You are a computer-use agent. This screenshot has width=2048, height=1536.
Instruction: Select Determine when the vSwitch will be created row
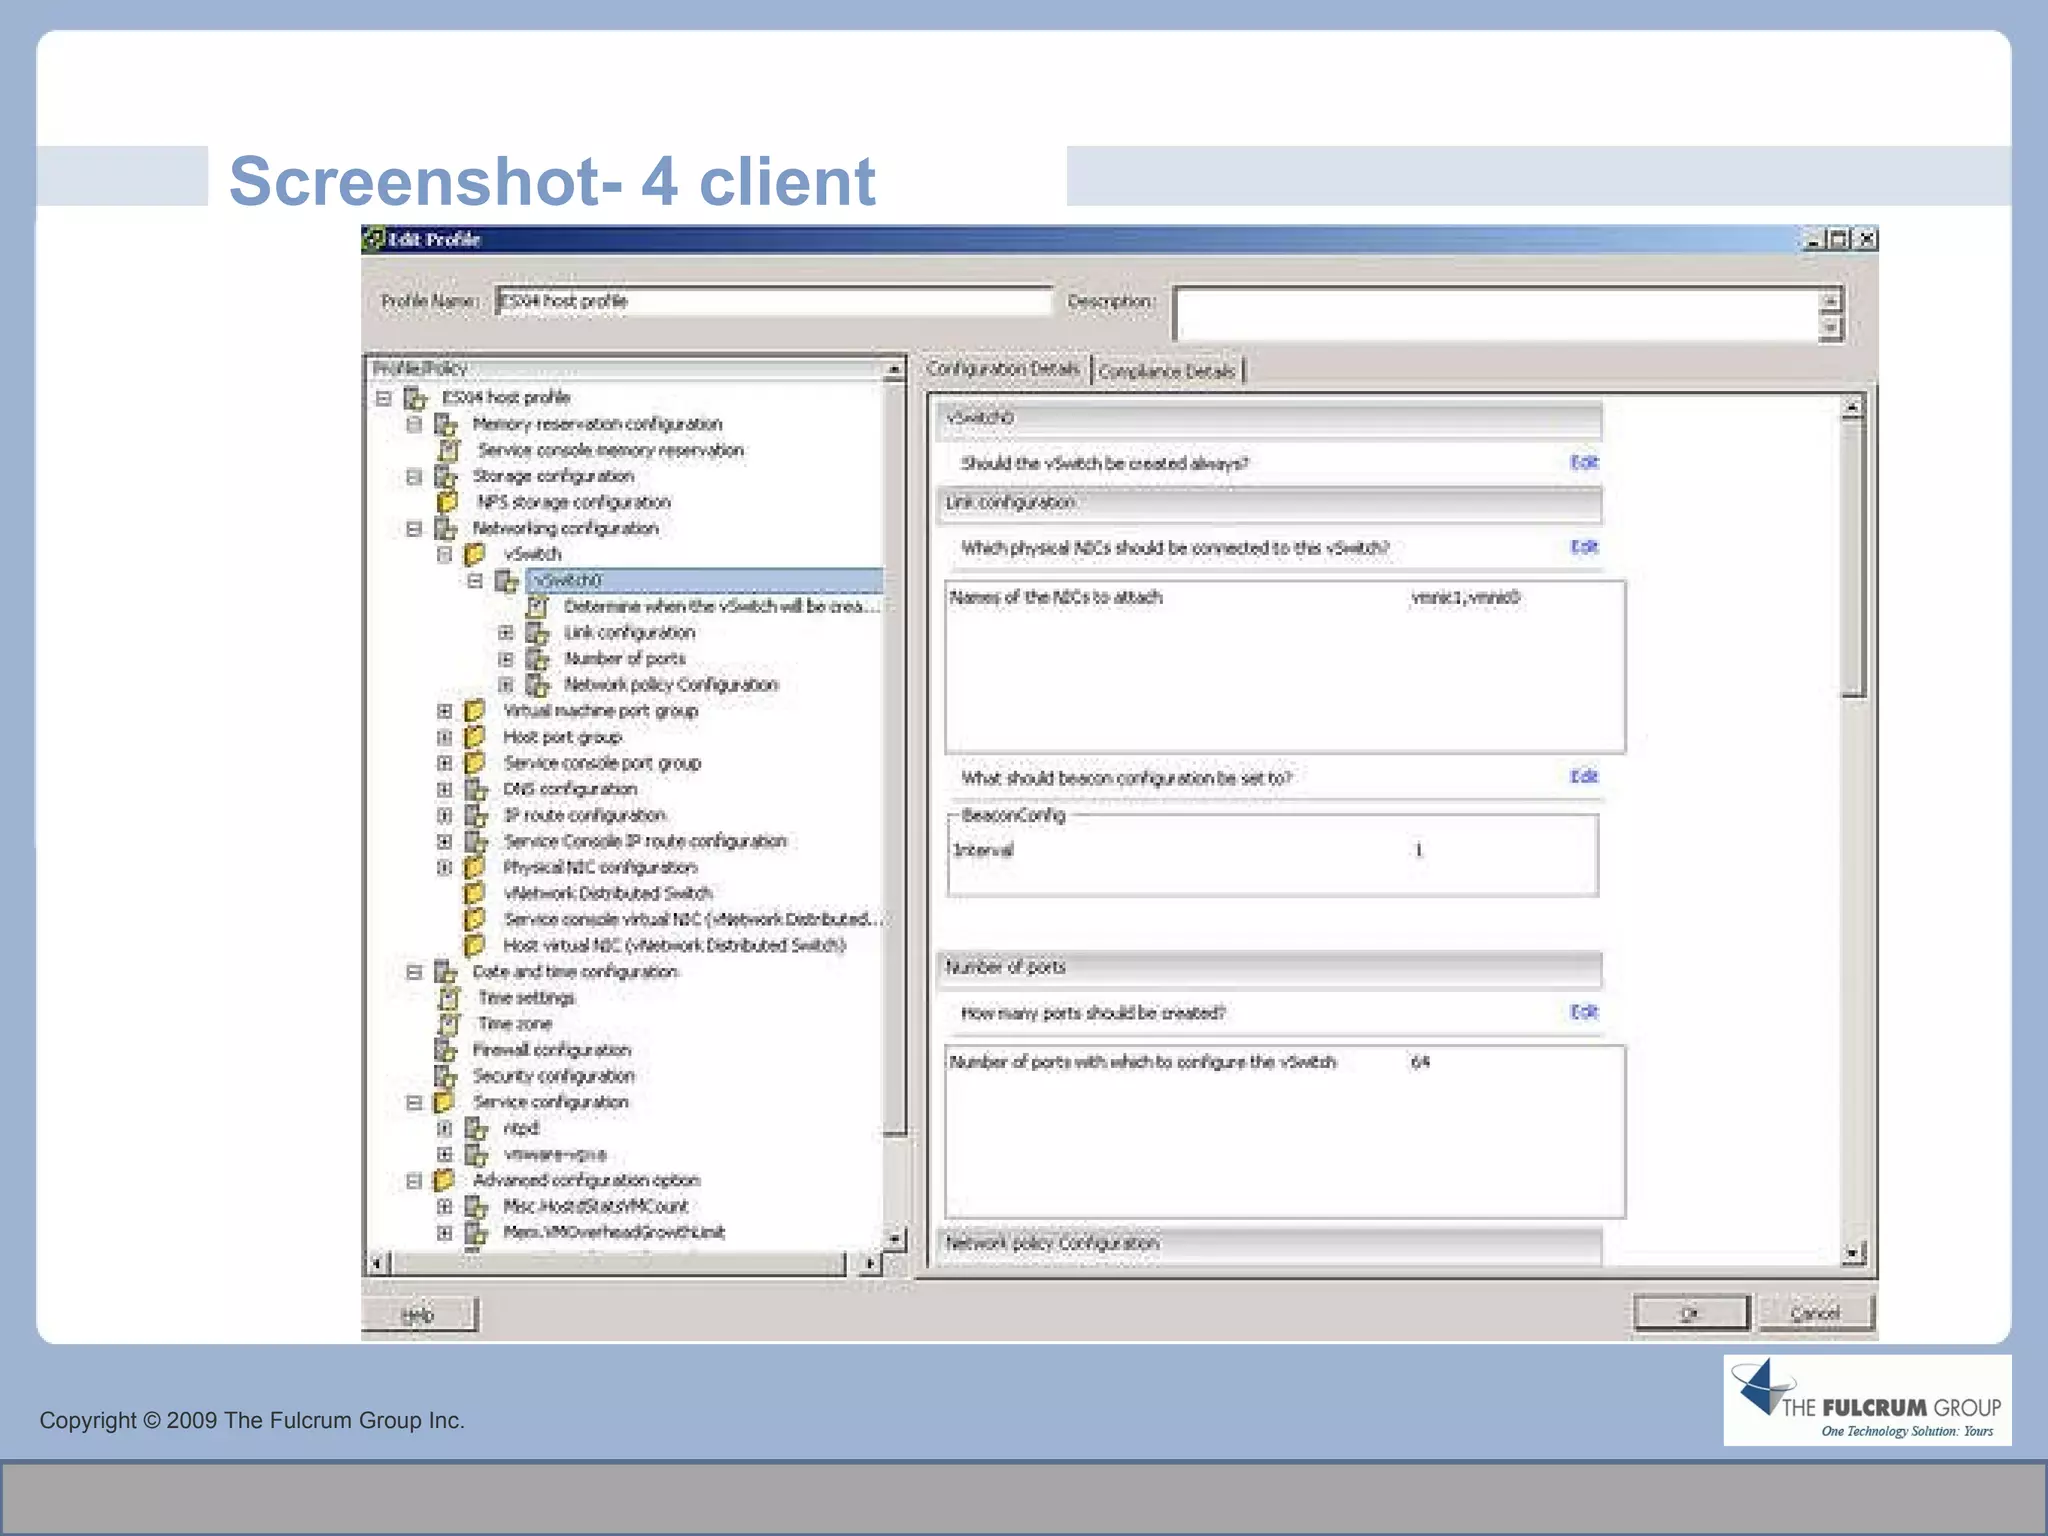[x=721, y=607]
